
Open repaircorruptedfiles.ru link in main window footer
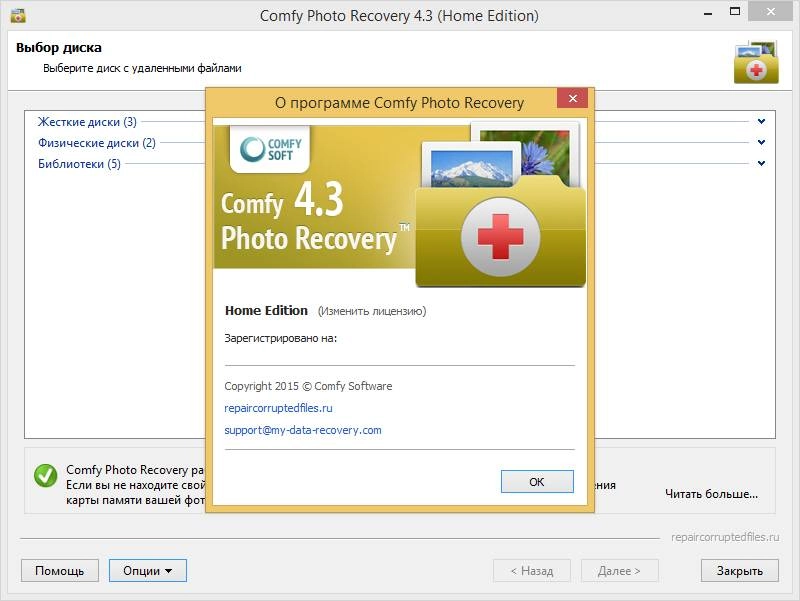[x=725, y=537]
